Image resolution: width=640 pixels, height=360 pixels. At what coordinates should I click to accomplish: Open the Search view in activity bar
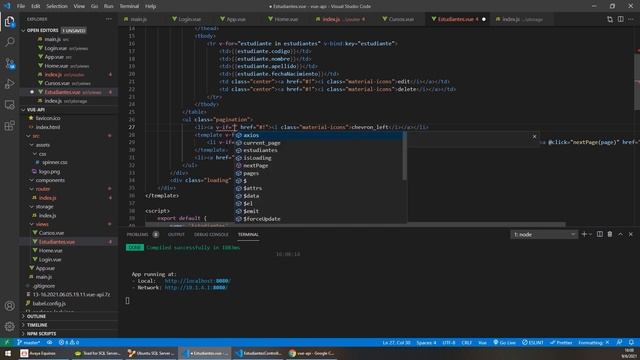(9, 42)
